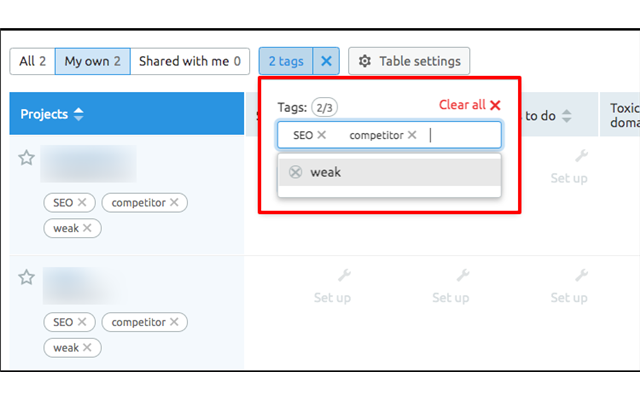
Task: Clear all selected tags
Action: click(469, 105)
